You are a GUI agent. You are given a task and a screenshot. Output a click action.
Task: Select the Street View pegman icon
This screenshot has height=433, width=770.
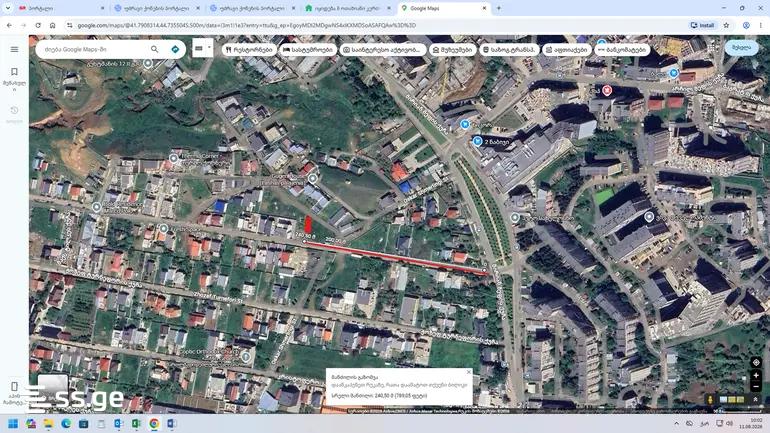[x=710, y=400]
